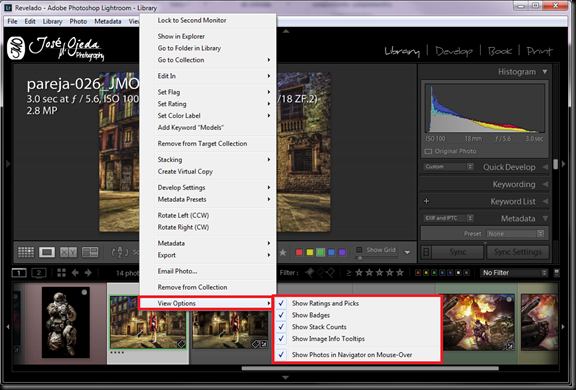Filter by unflagged flag icon
Image resolution: width=576 pixels, height=390 pixels.
[x=320, y=272]
